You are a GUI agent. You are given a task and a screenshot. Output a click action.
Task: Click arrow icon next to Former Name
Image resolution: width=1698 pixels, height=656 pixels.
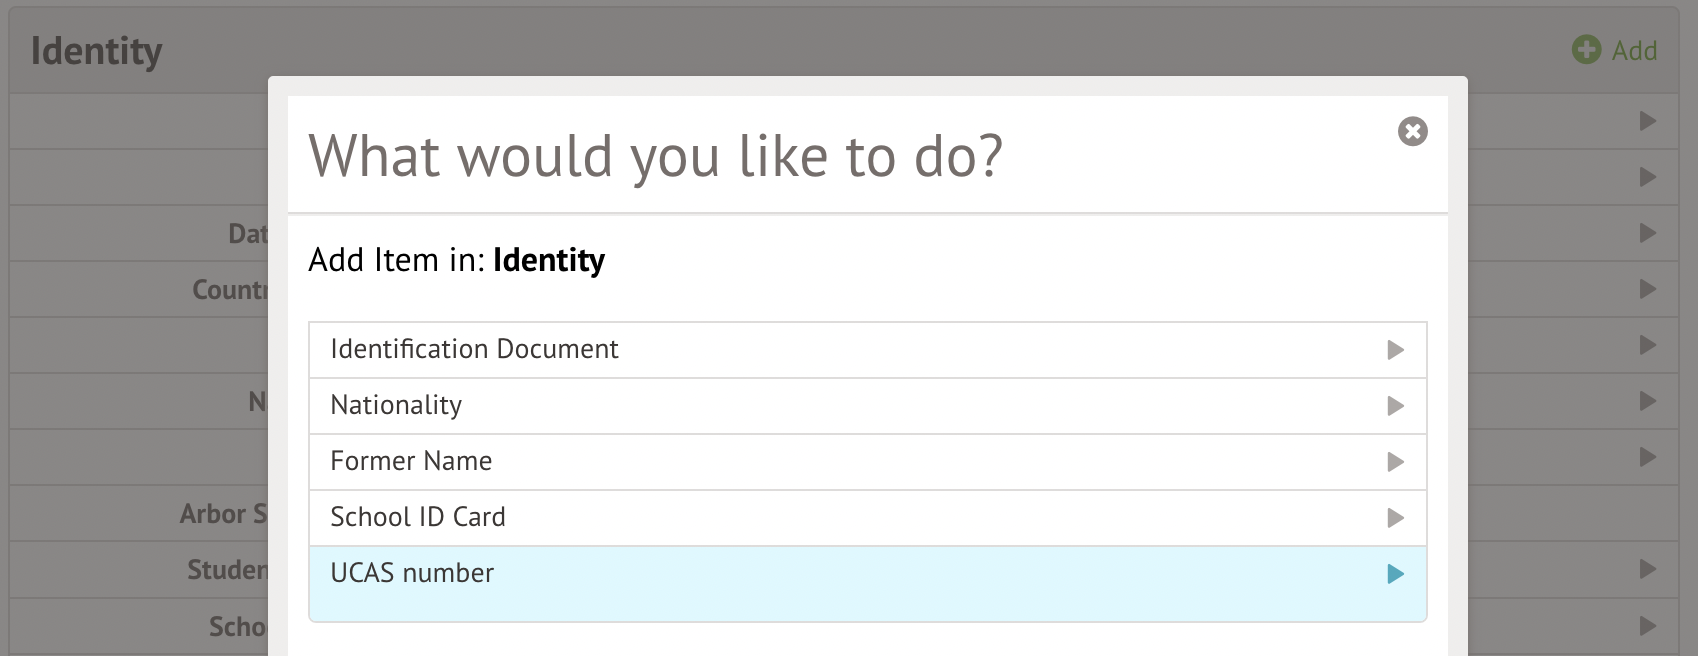(x=1396, y=462)
